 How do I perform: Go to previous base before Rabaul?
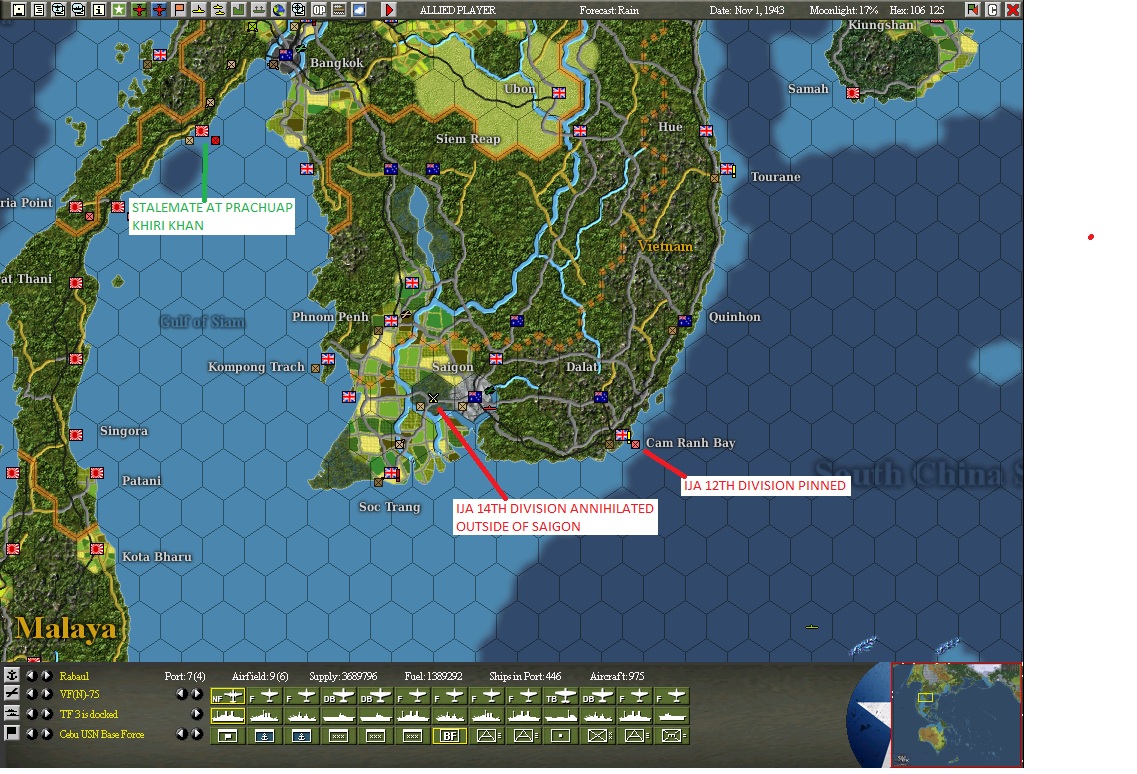pos(31,675)
